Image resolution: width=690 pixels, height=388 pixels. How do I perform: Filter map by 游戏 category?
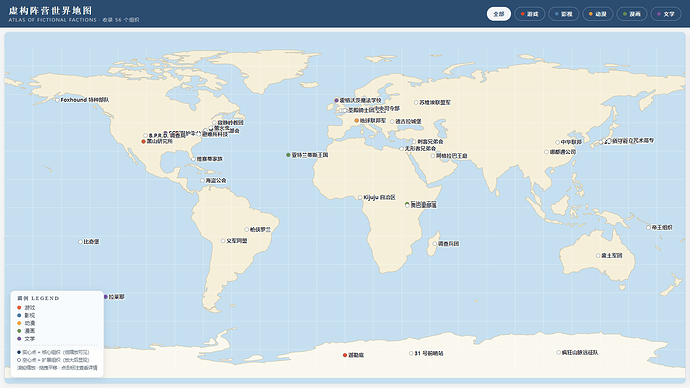tap(529, 14)
